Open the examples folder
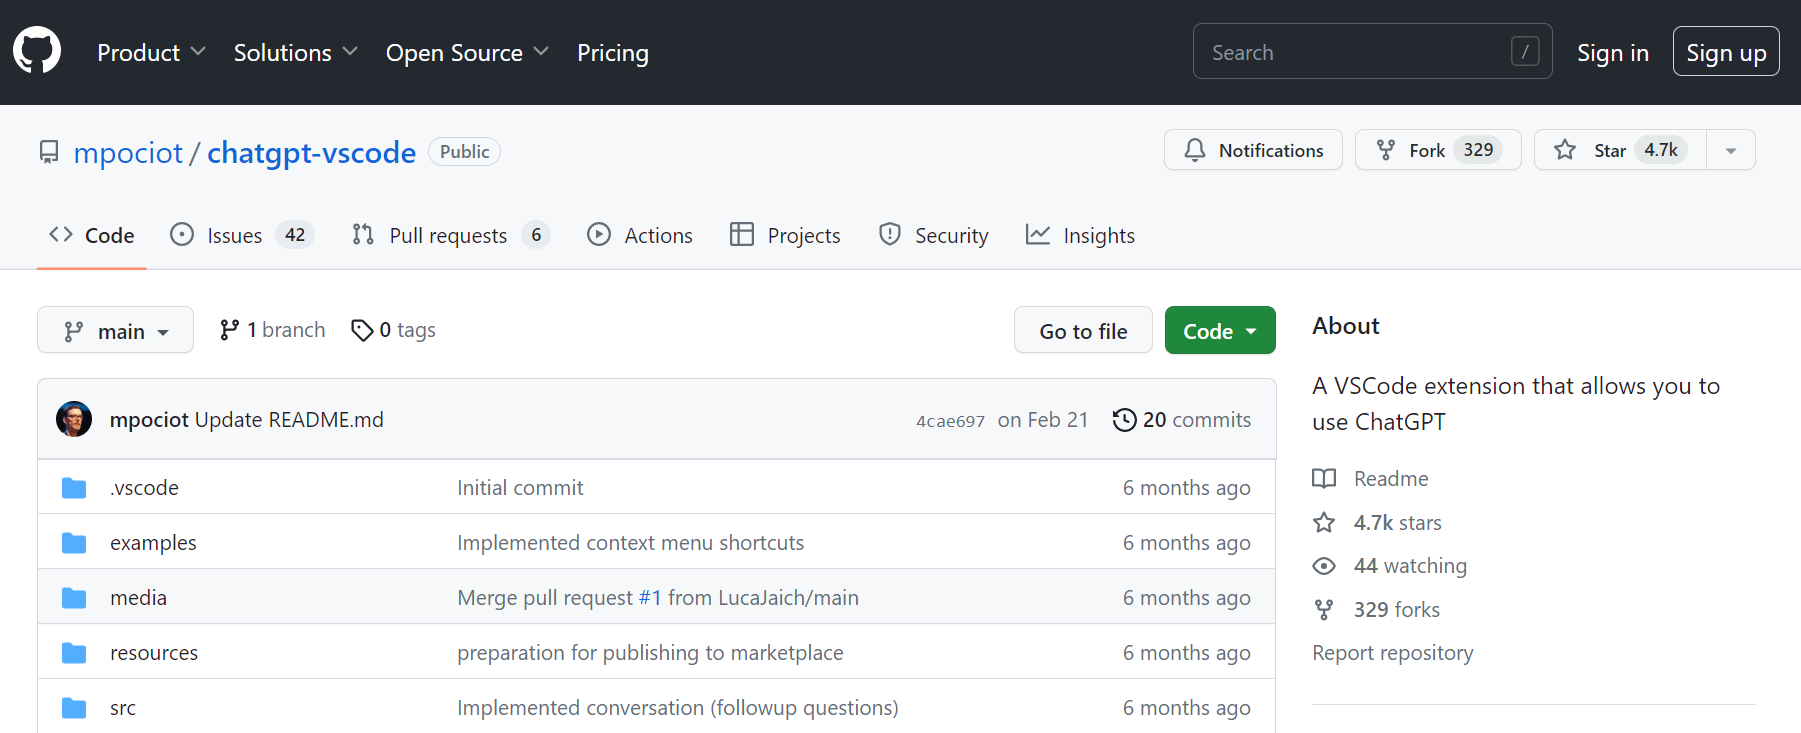Screen dimensions: 1801x733 tap(153, 543)
